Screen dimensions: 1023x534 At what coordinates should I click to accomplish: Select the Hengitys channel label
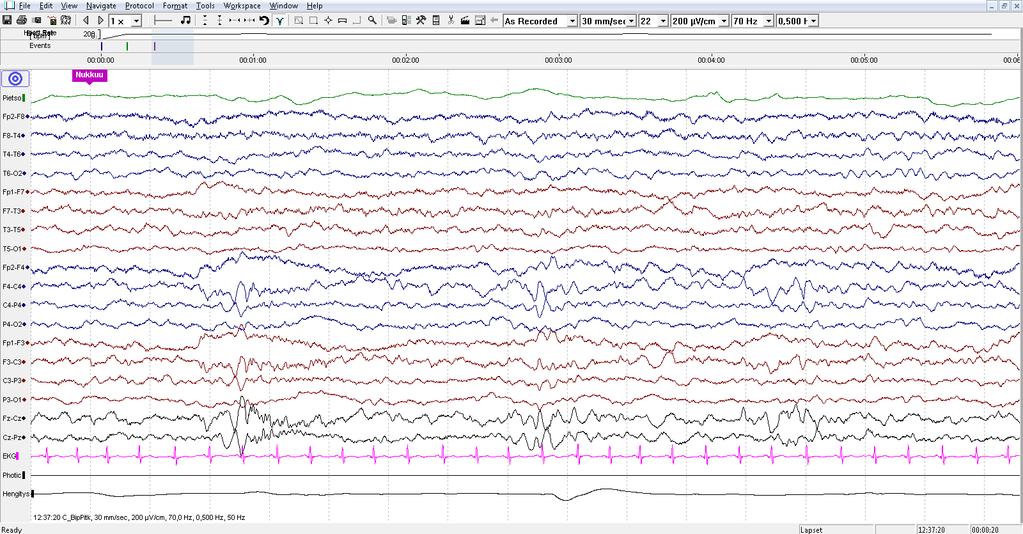click(16, 494)
